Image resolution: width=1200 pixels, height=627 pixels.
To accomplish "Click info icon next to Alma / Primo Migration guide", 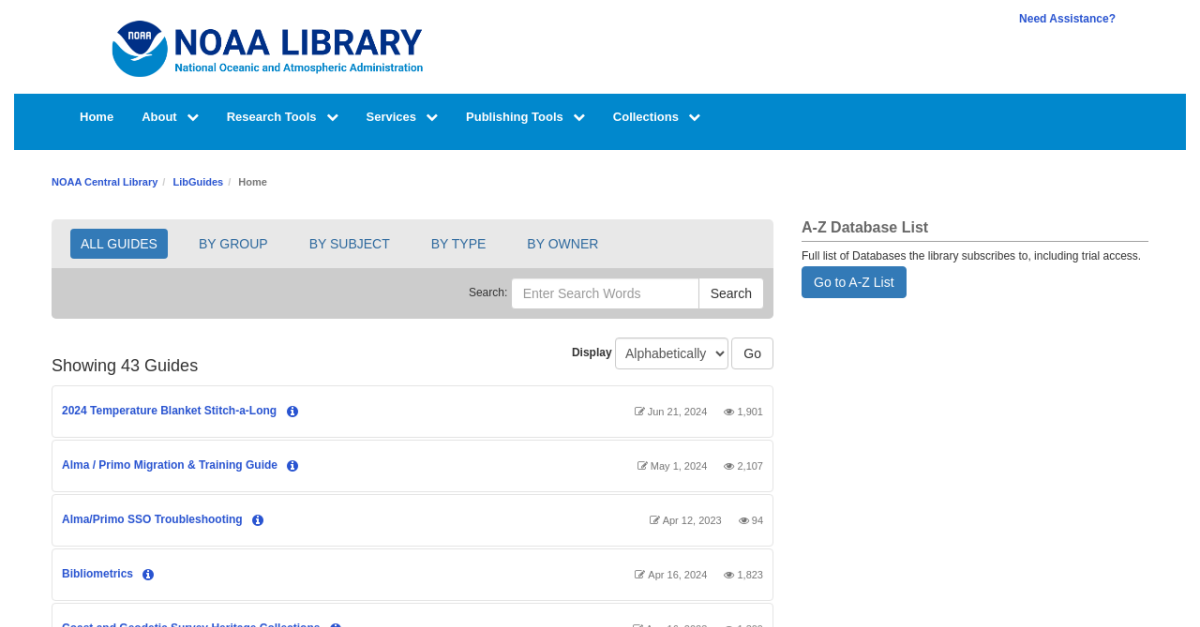I will click(292, 466).
